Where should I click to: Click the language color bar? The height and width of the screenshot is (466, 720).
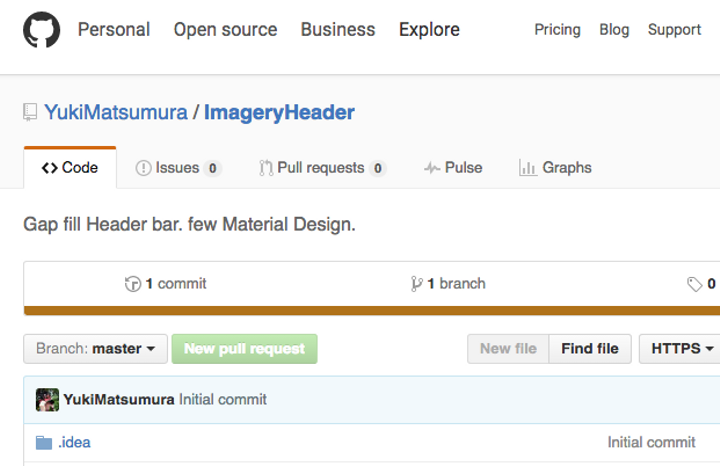[x=371, y=311]
